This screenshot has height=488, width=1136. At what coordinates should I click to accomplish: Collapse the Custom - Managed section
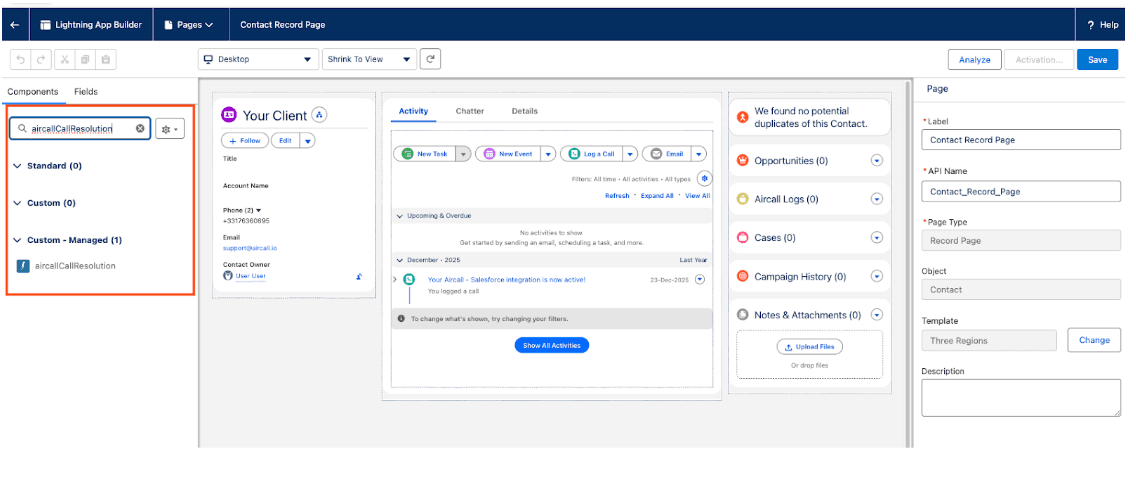[x=17, y=241]
